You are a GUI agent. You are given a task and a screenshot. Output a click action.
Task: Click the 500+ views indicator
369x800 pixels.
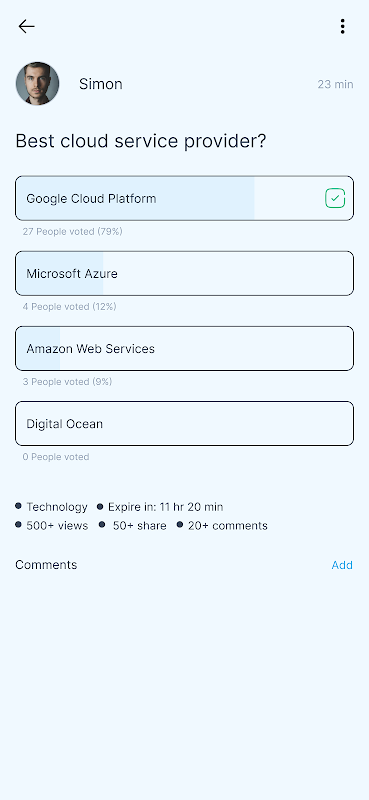(57, 526)
